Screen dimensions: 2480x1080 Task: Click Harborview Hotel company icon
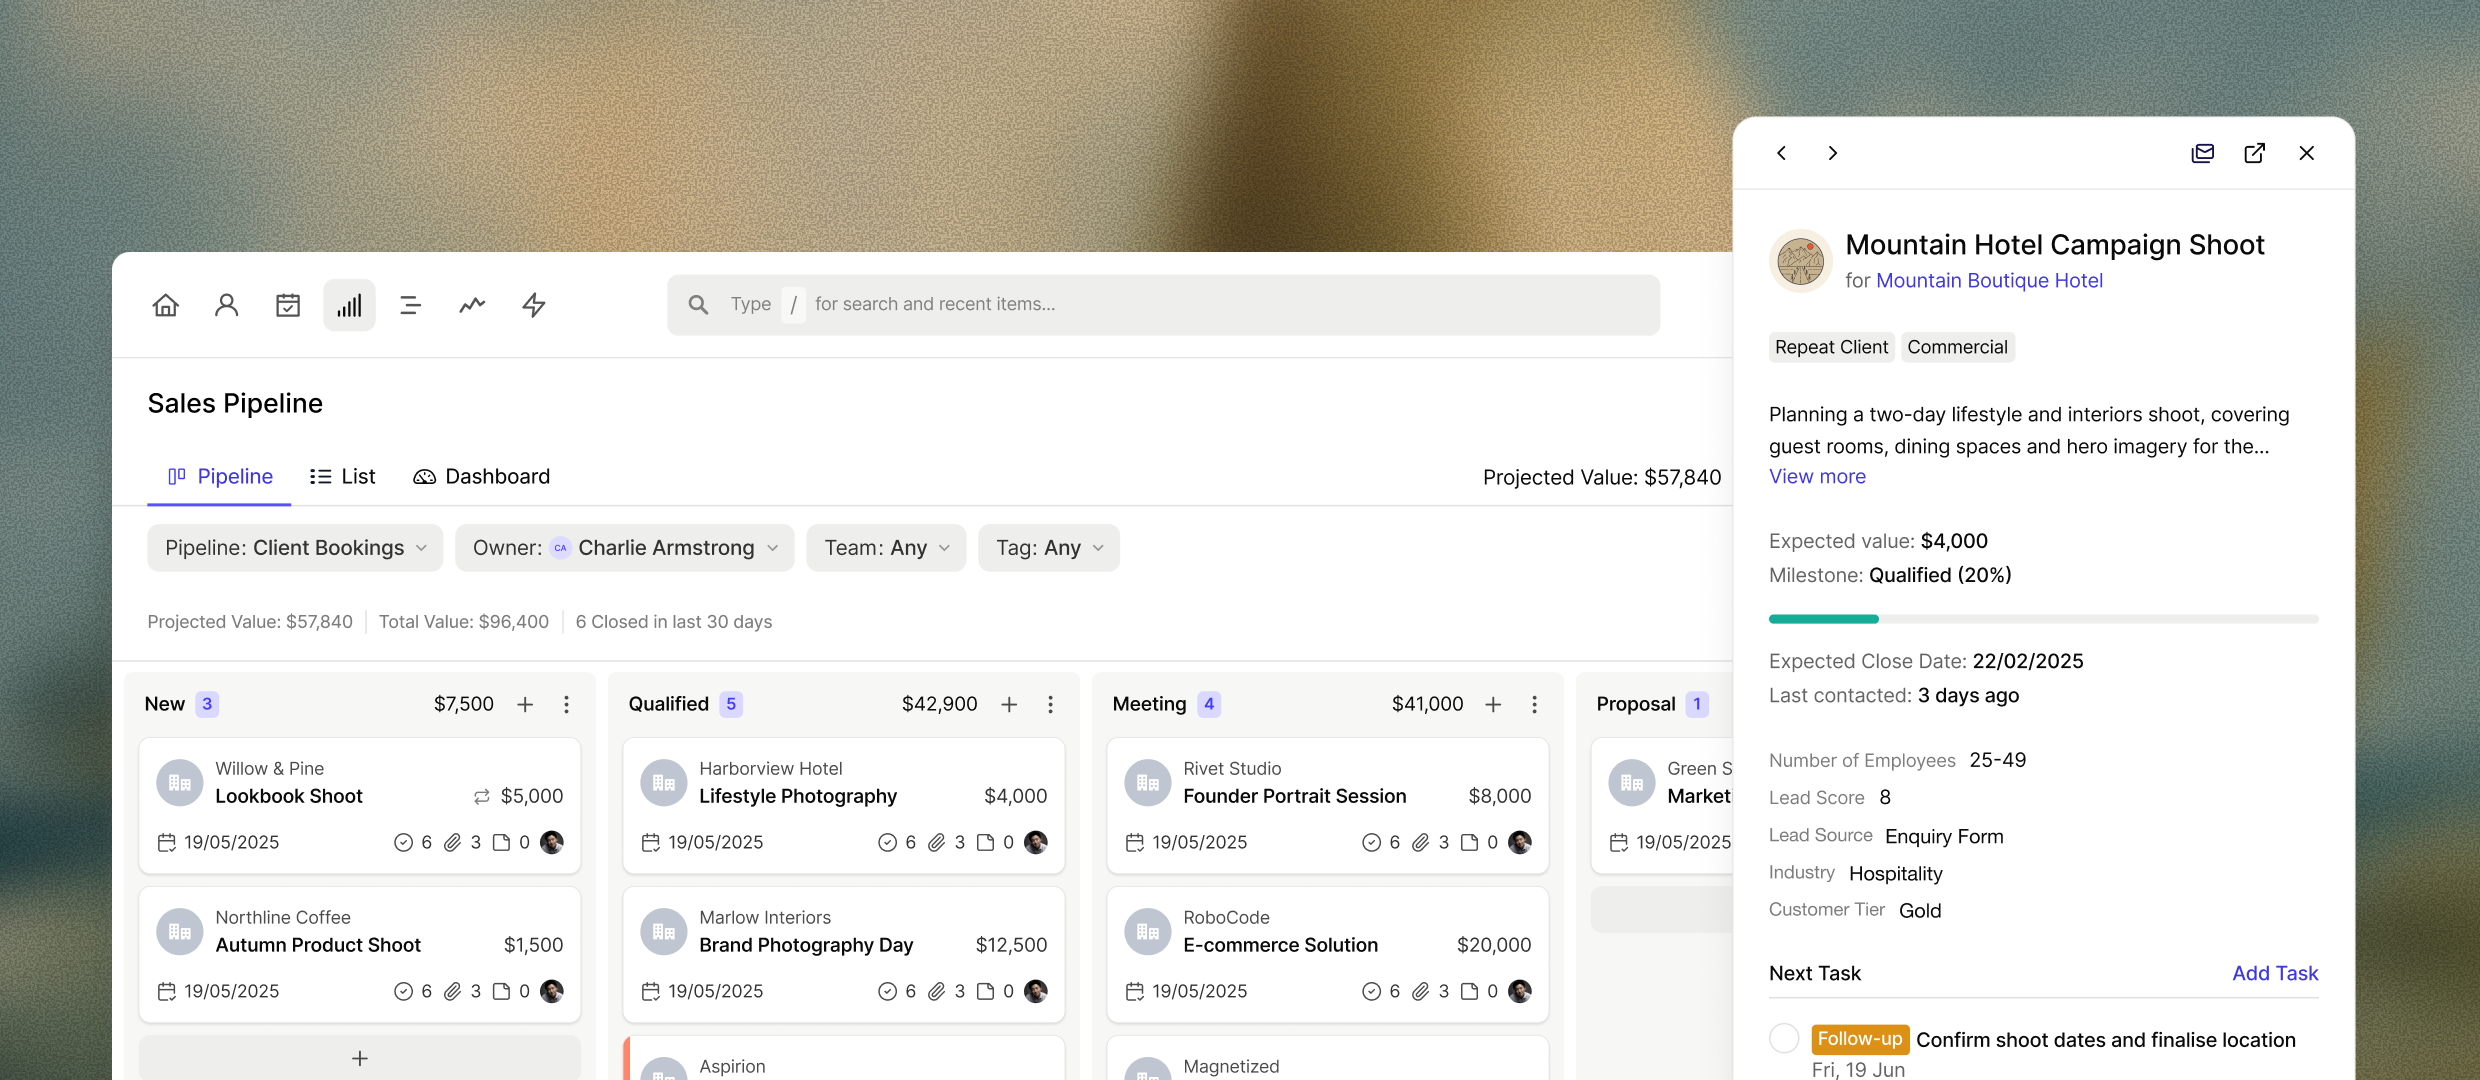[664, 783]
